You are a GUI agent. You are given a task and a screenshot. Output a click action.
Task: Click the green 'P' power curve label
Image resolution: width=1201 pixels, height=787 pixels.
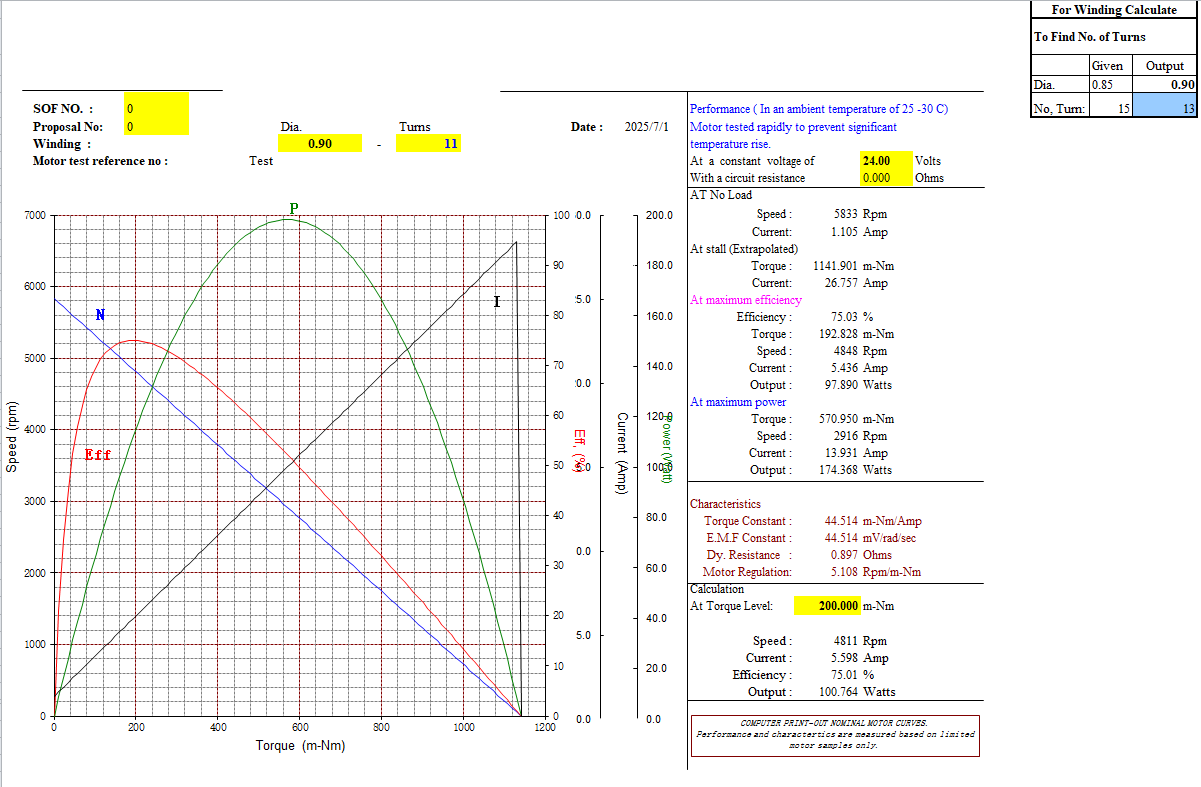coord(293,209)
